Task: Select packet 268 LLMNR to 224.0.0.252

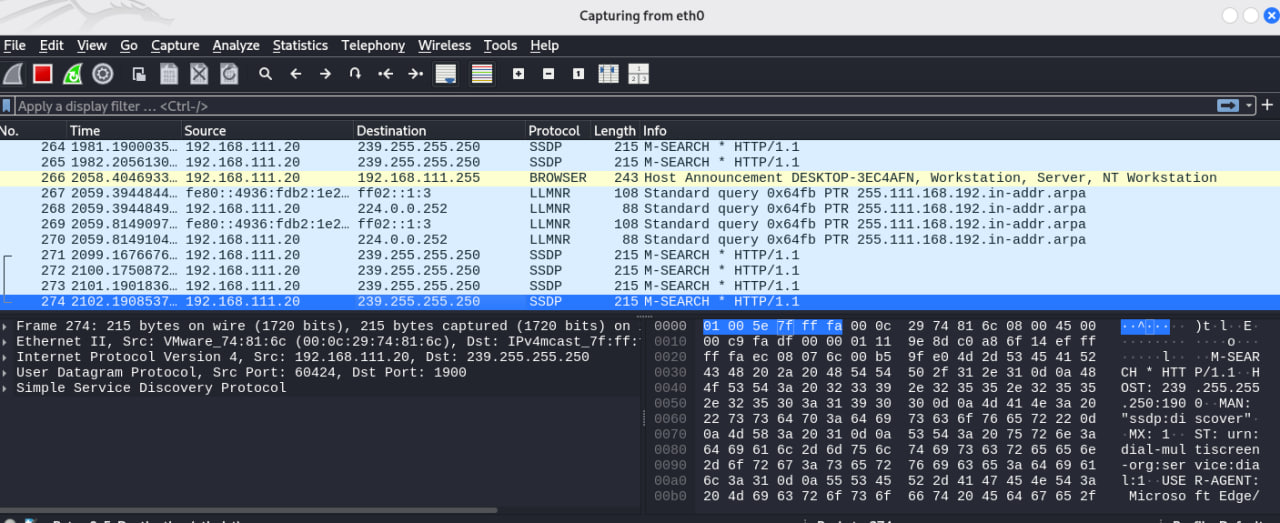Action: [640, 209]
